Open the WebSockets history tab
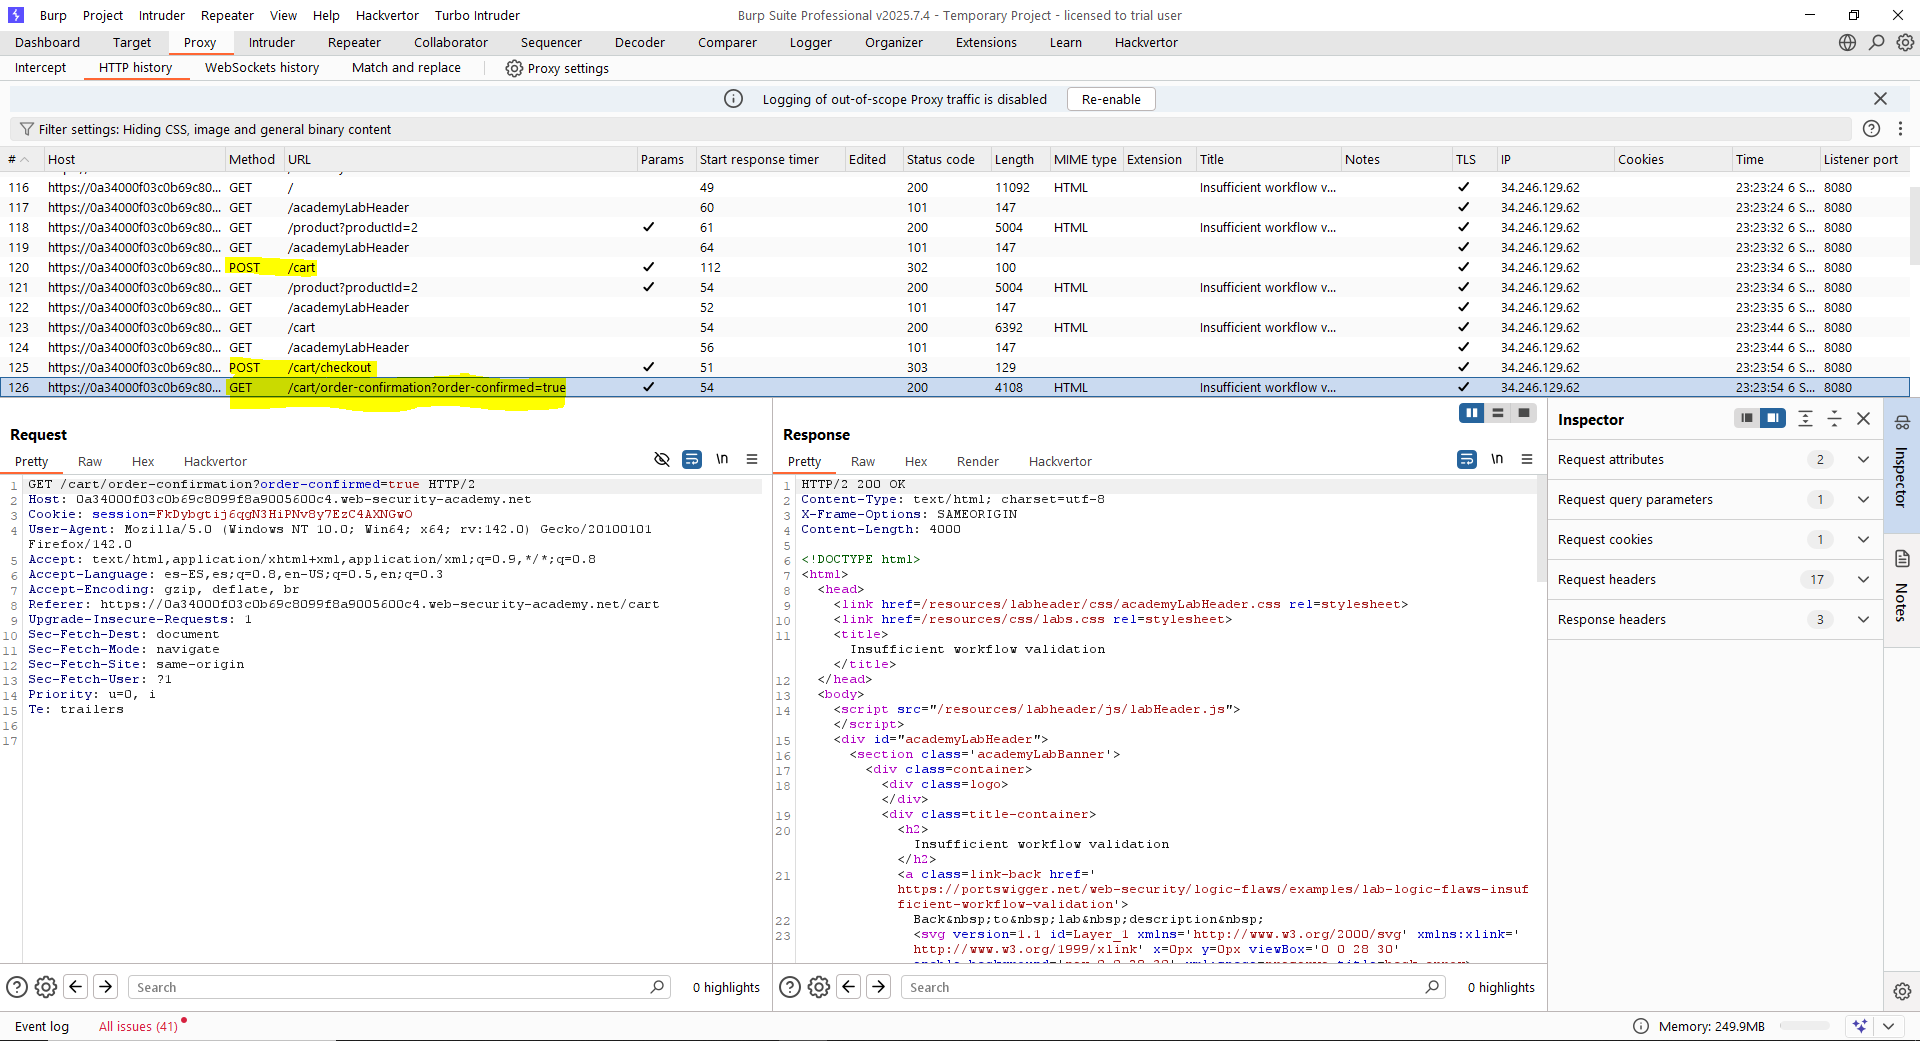 [262, 68]
